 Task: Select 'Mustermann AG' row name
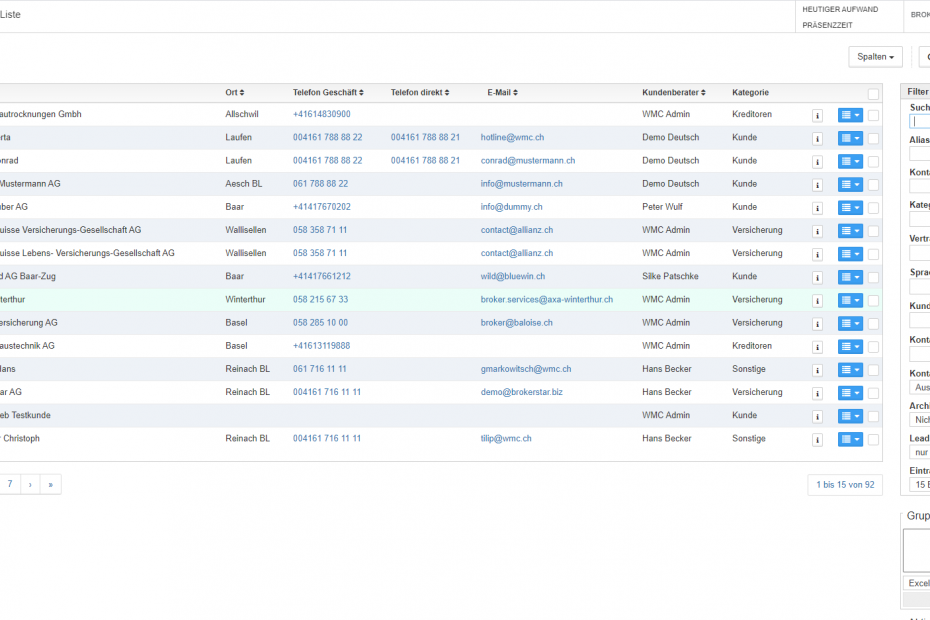tap(30, 183)
